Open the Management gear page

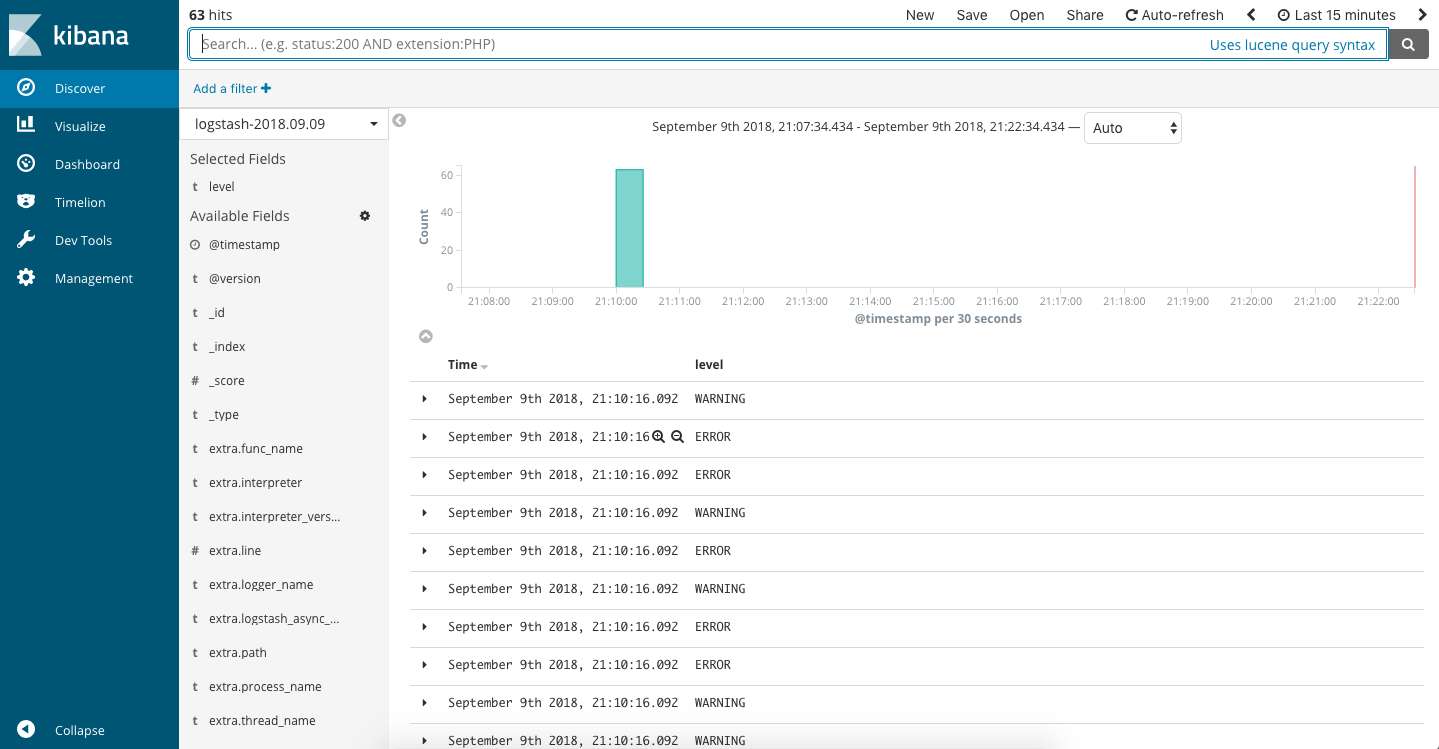27,278
